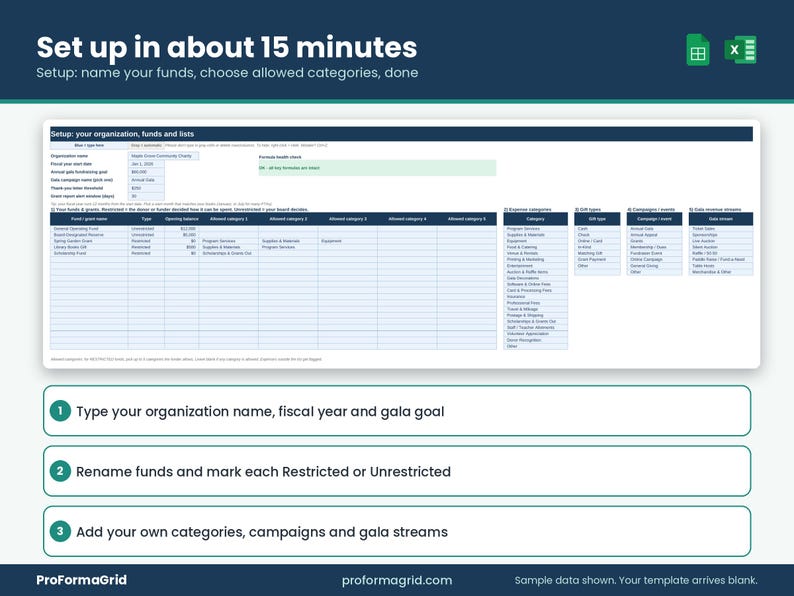Image resolution: width=794 pixels, height=596 pixels.
Task: Select 'Ticket Sales' gala stream
Action: click(721, 229)
